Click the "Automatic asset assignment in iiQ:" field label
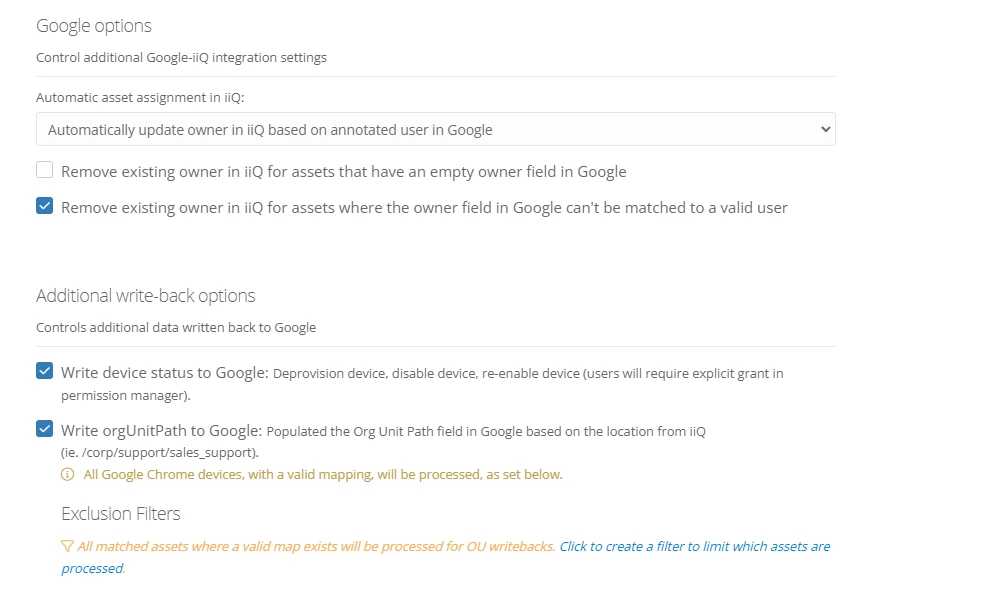This screenshot has height=604, width=984. pyautogui.click(x=140, y=98)
